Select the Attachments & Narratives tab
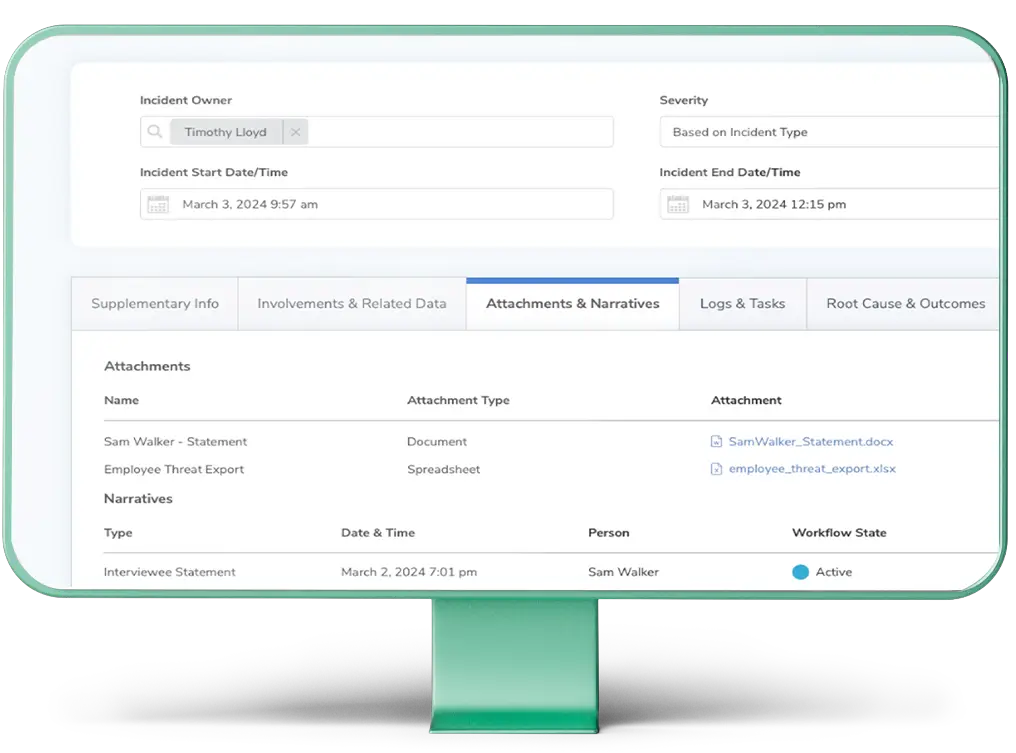The height and width of the screenshot is (753, 1016). point(572,304)
